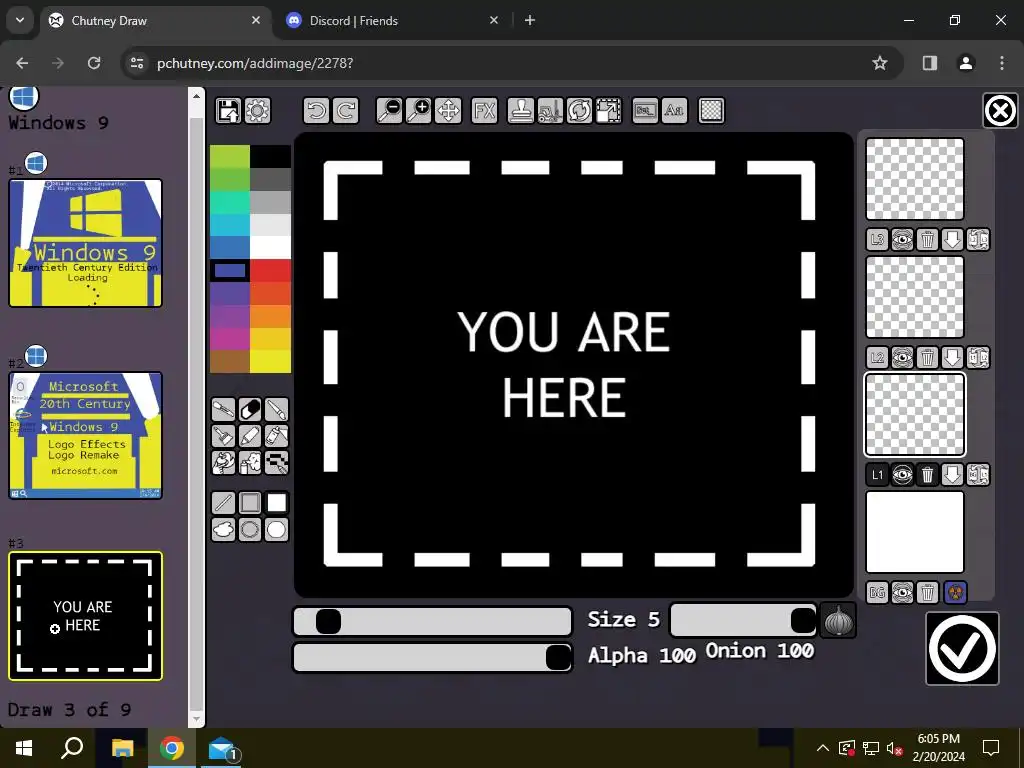Click the circular arrows rotate icon
Image resolution: width=1024 pixels, height=768 pixels.
click(x=579, y=110)
